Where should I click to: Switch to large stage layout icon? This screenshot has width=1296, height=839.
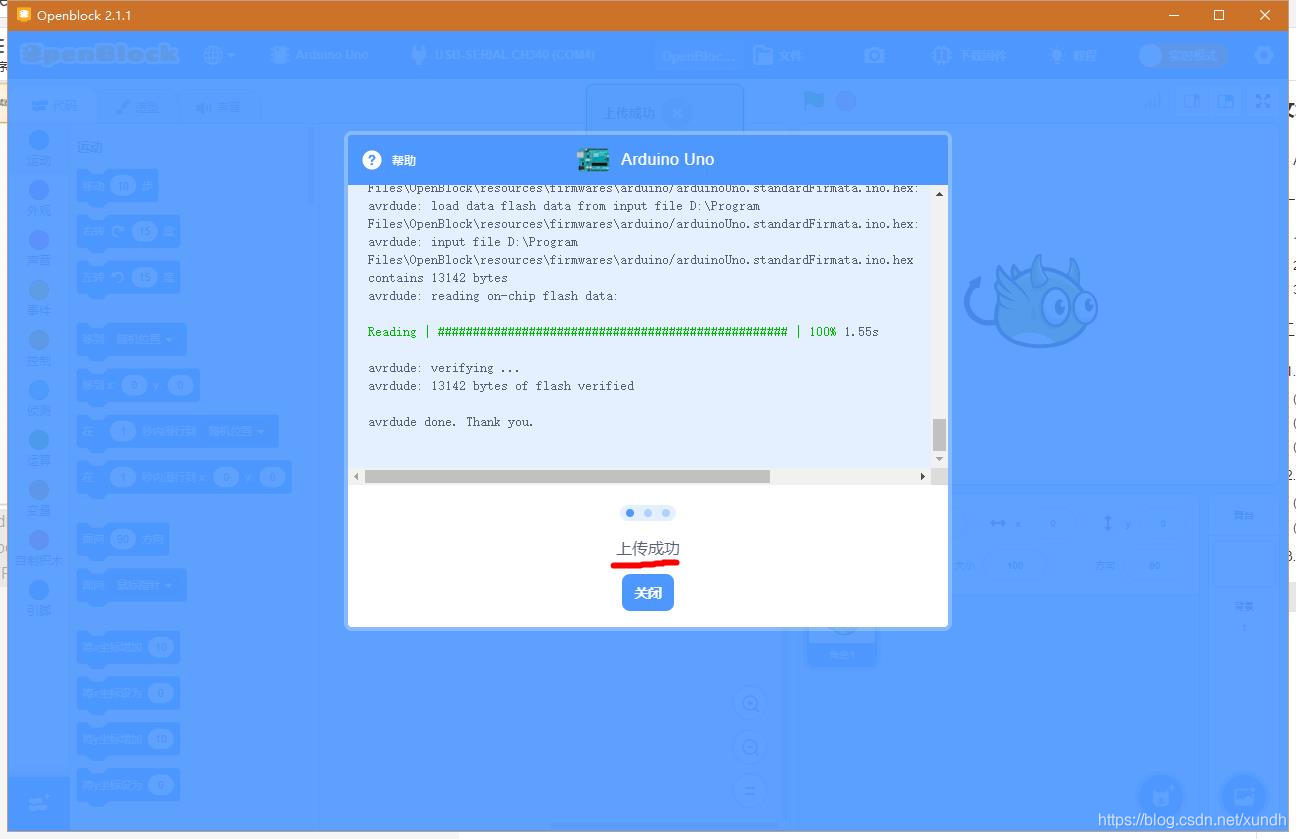1225,101
